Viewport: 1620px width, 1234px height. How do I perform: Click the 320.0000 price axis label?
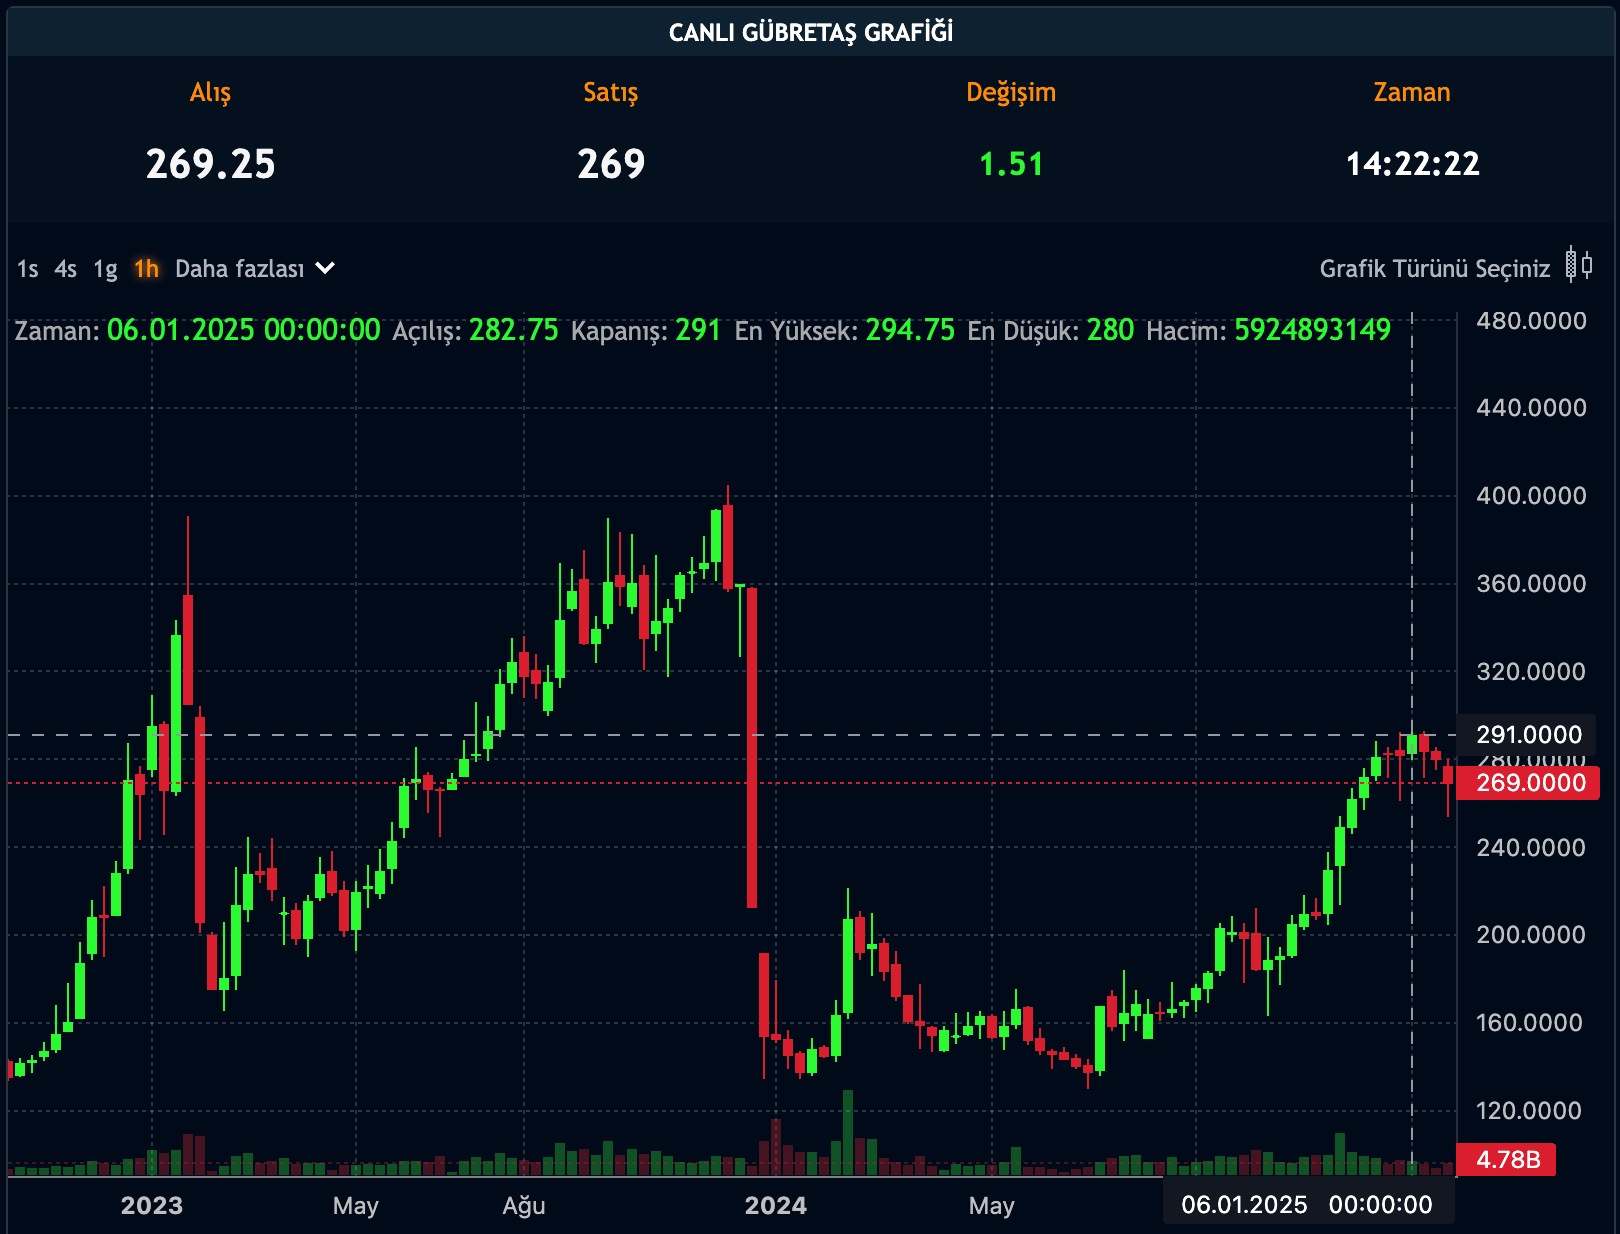point(1531,672)
